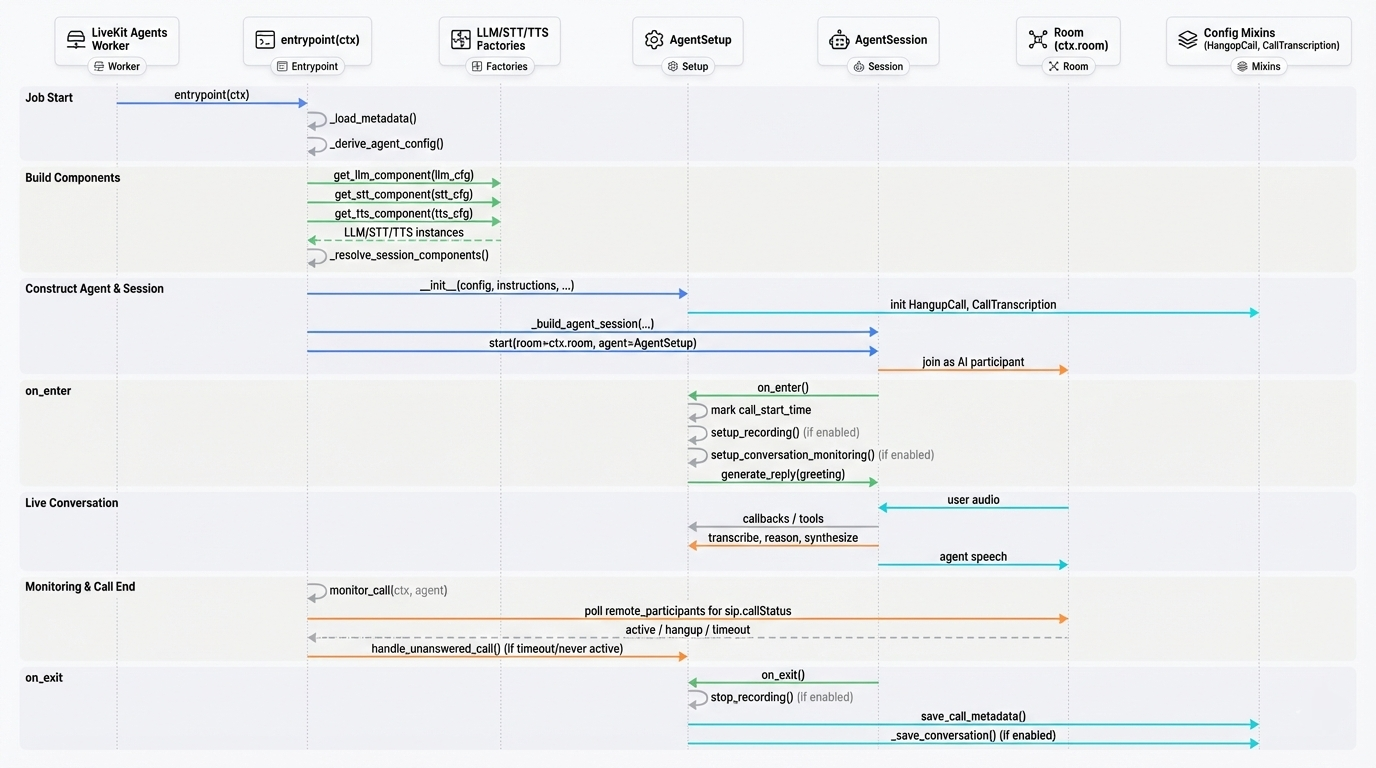Click the _load_metadata() self-loop arrow

point(317,120)
